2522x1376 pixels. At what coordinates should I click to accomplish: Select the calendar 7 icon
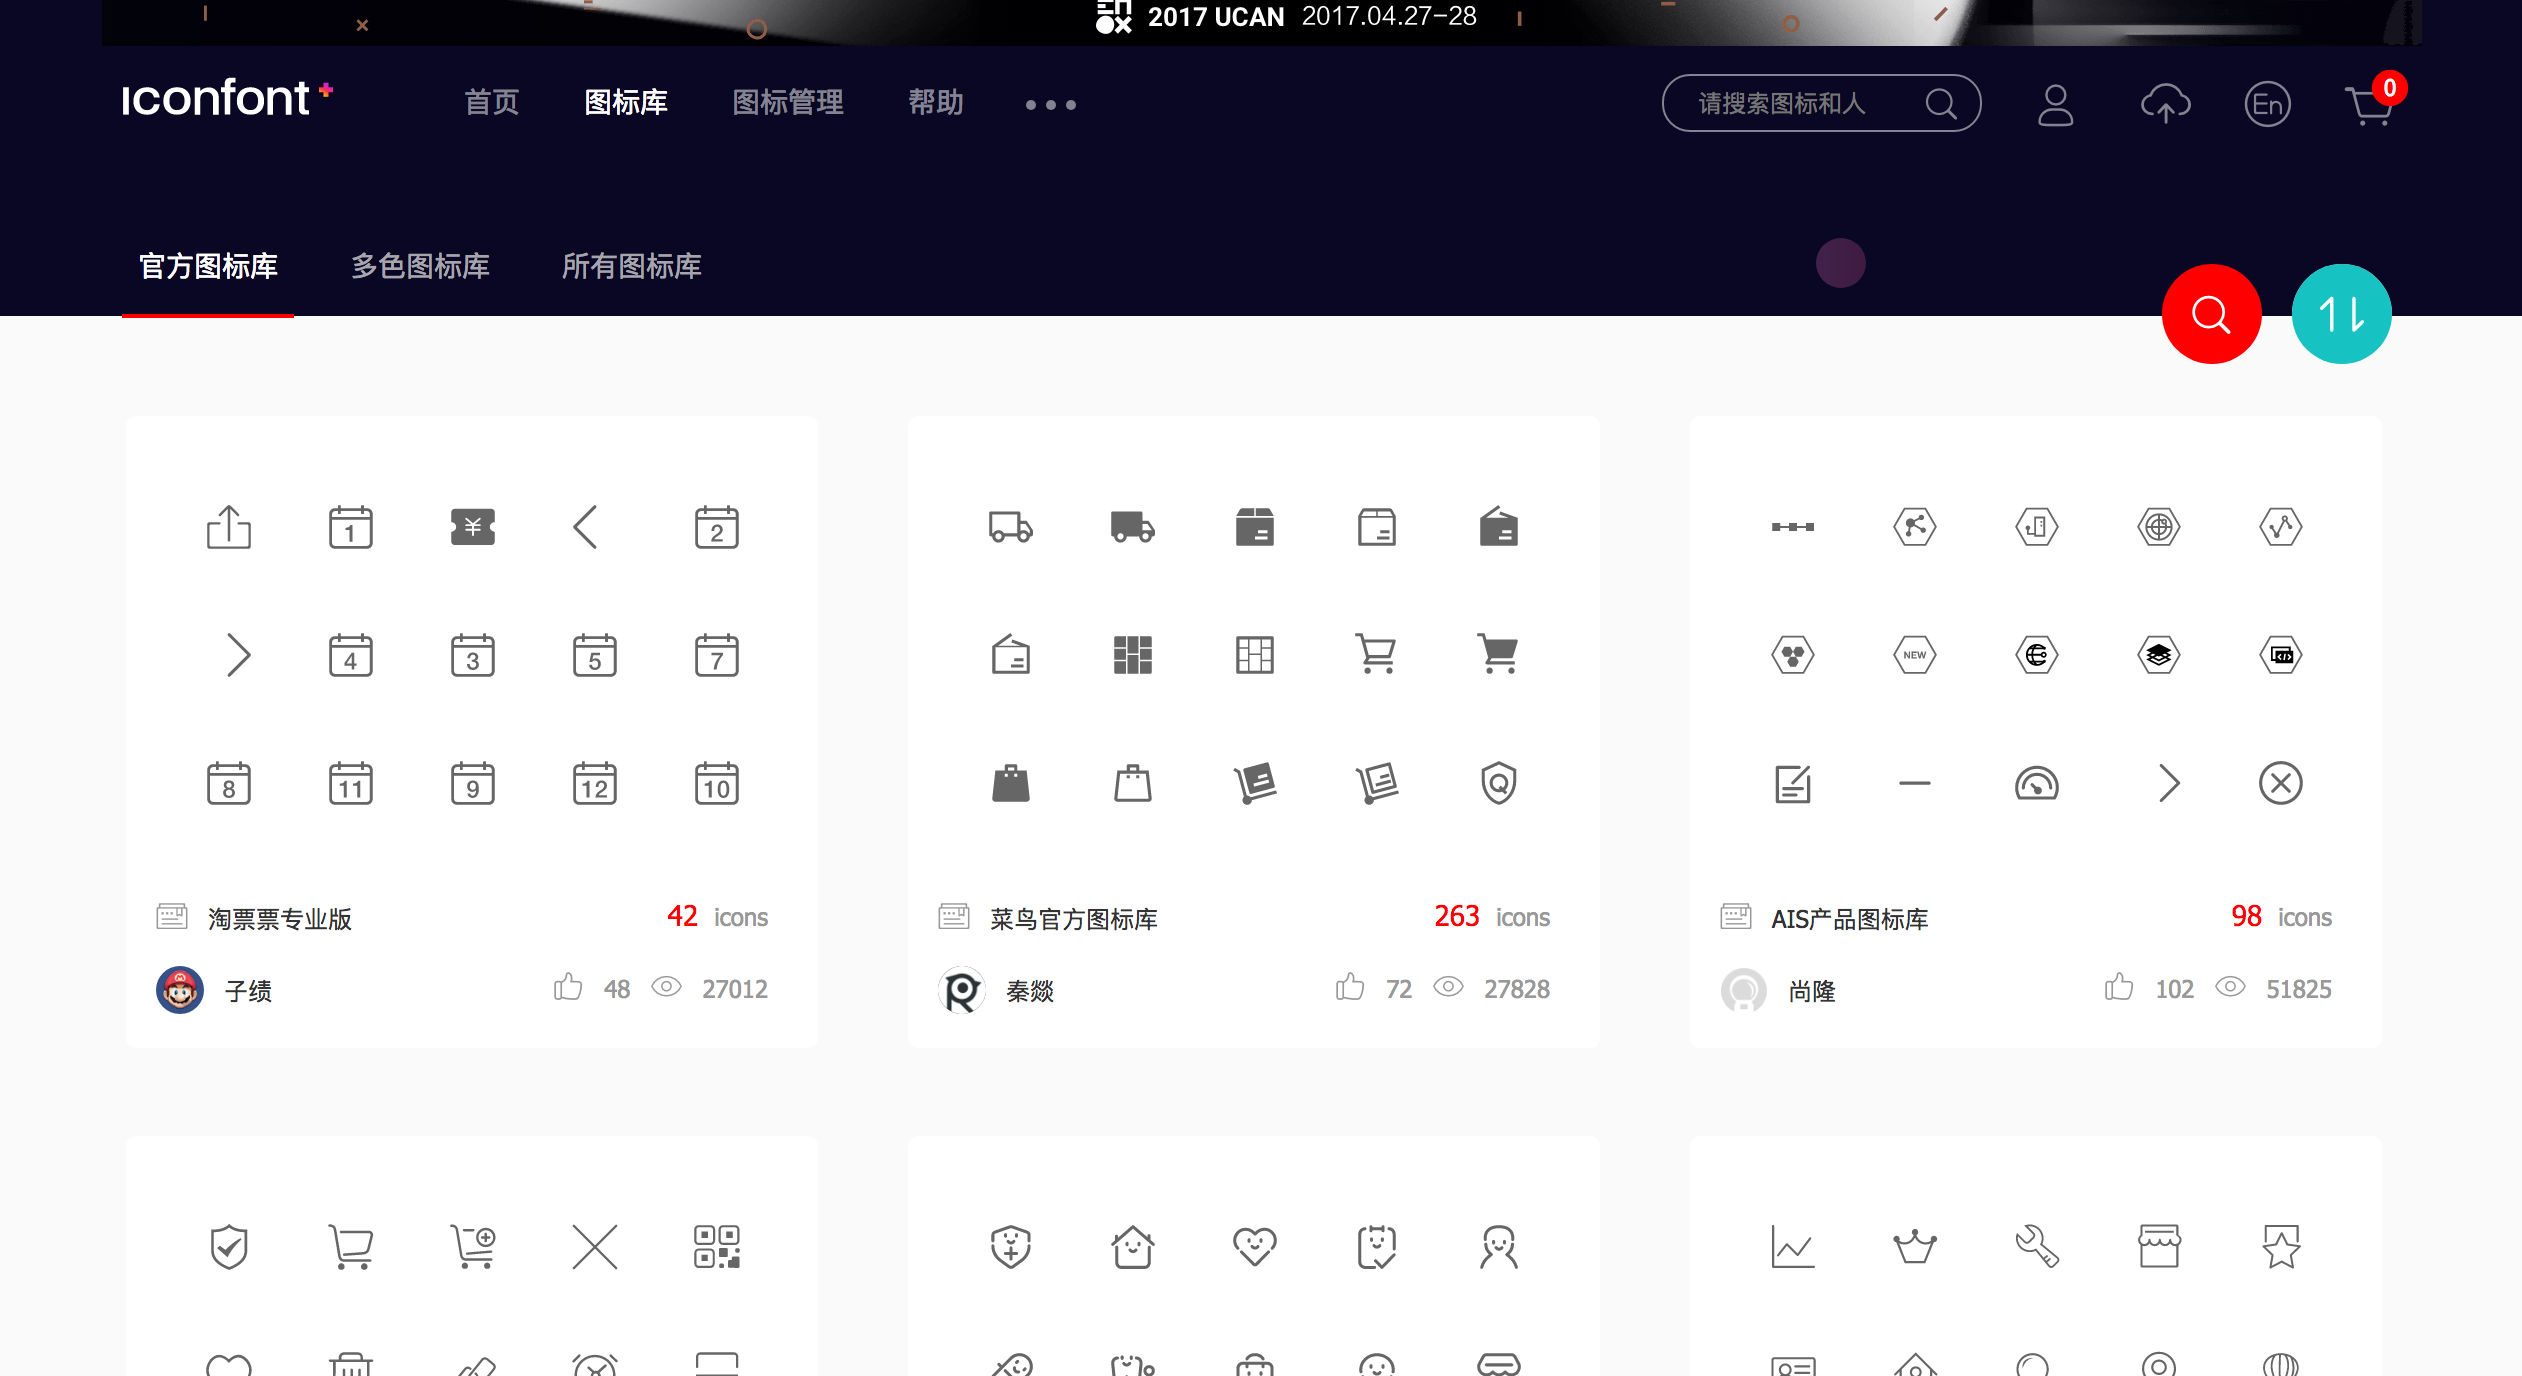tap(717, 655)
